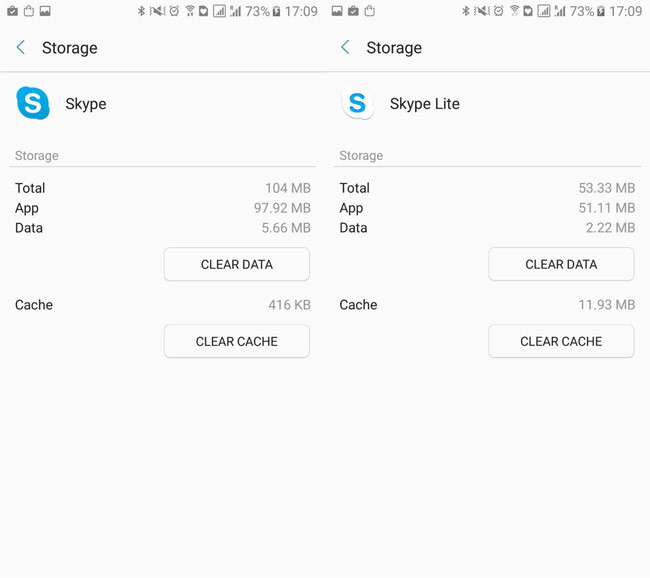Tap the Storage section header under Skype Lite
Image resolution: width=650 pixels, height=578 pixels.
pyautogui.click(x=361, y=156)
